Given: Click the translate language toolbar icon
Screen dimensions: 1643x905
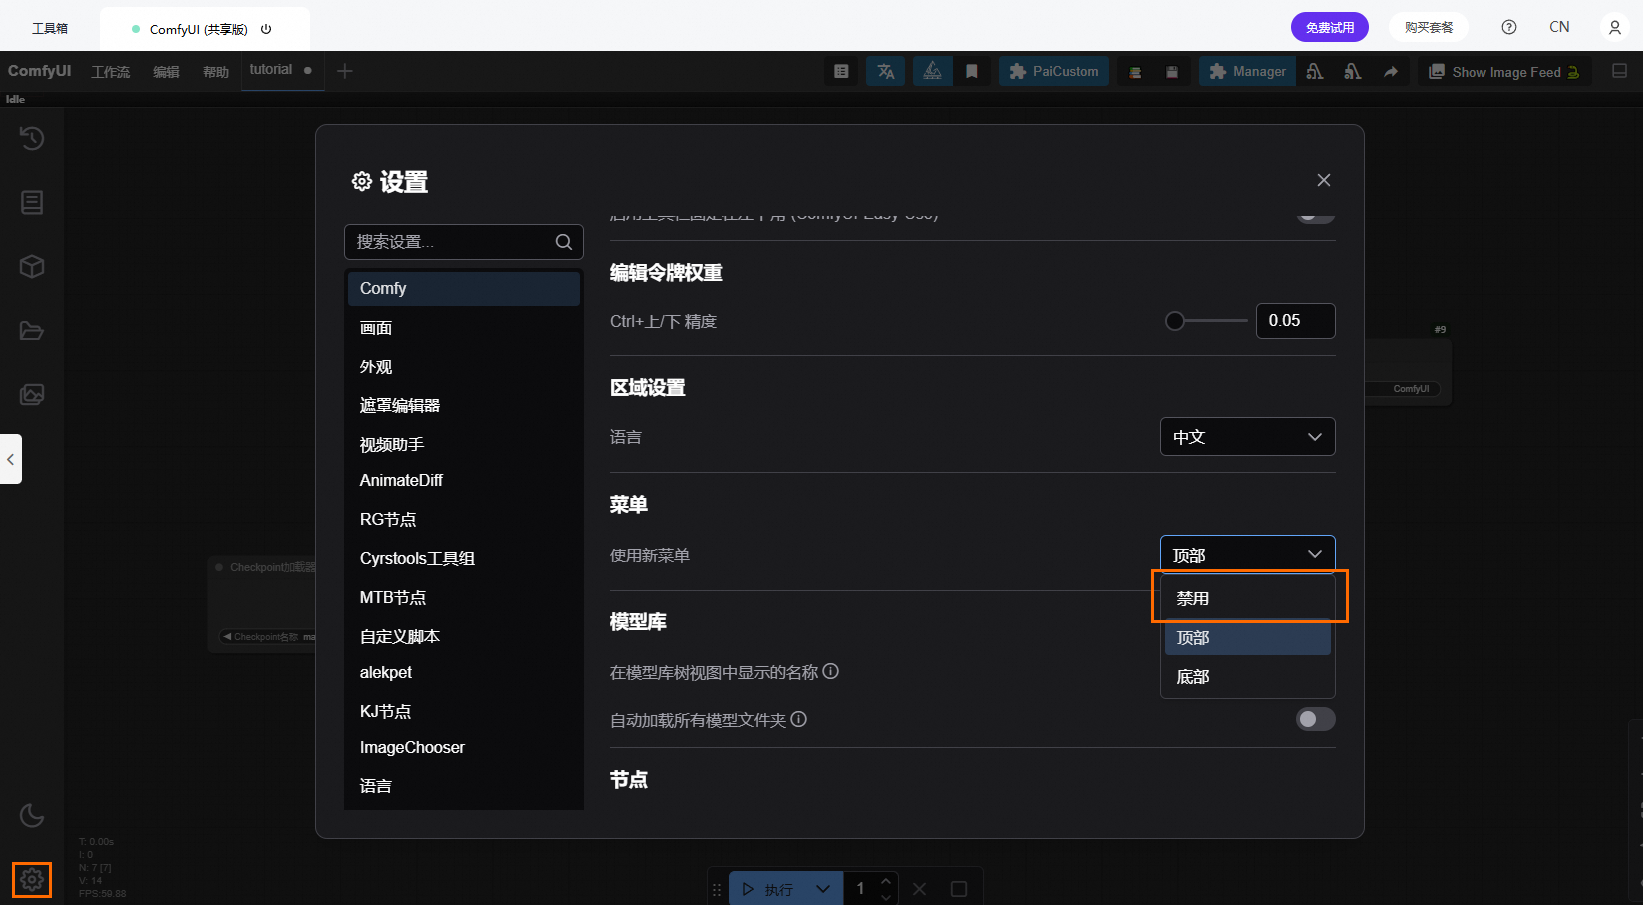Looking at the screenshot, I should pos(886,71).
